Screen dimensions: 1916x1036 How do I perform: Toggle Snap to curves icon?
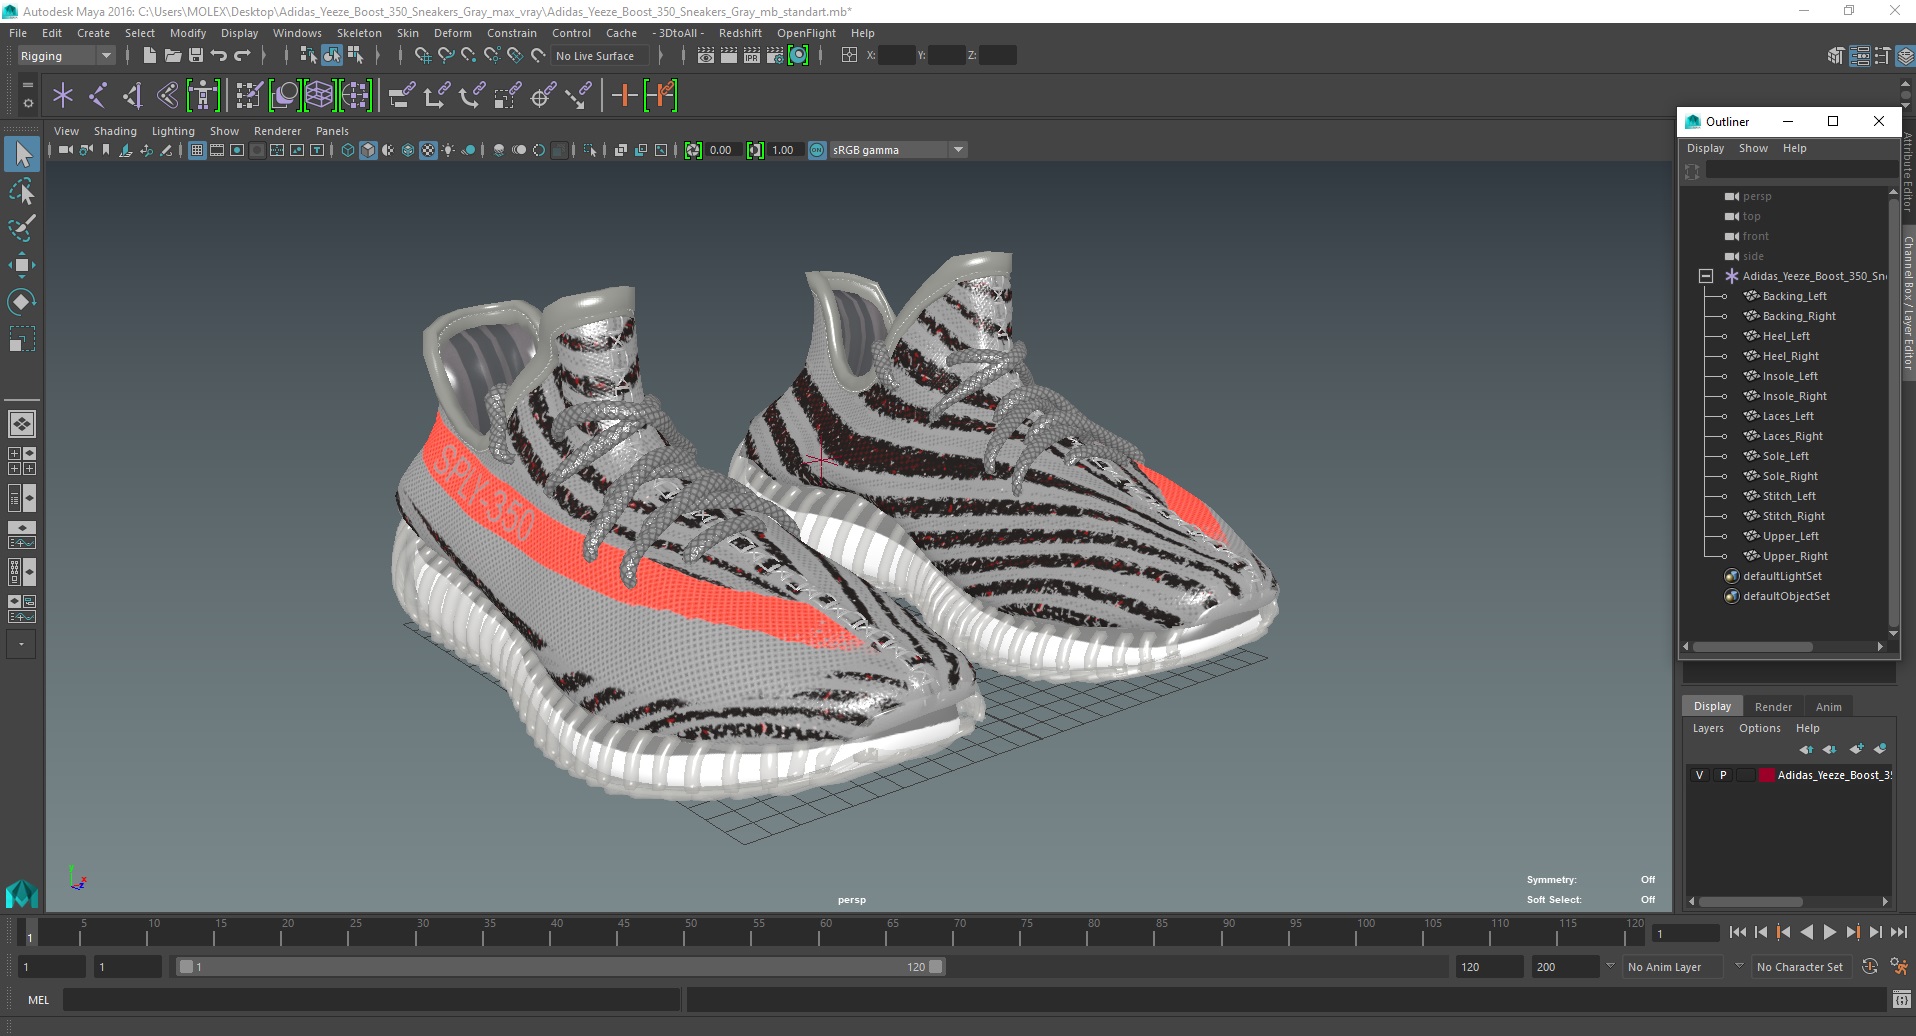446,56
